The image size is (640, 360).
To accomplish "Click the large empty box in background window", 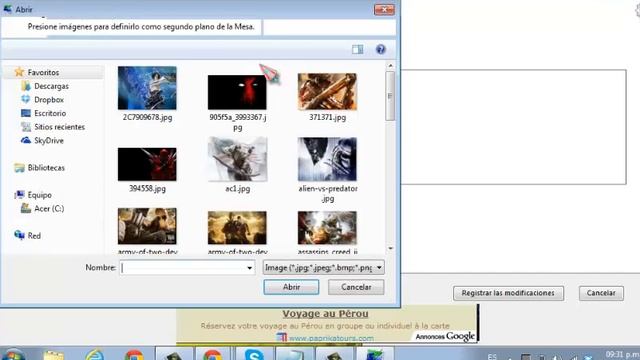I will pos(514,127).
